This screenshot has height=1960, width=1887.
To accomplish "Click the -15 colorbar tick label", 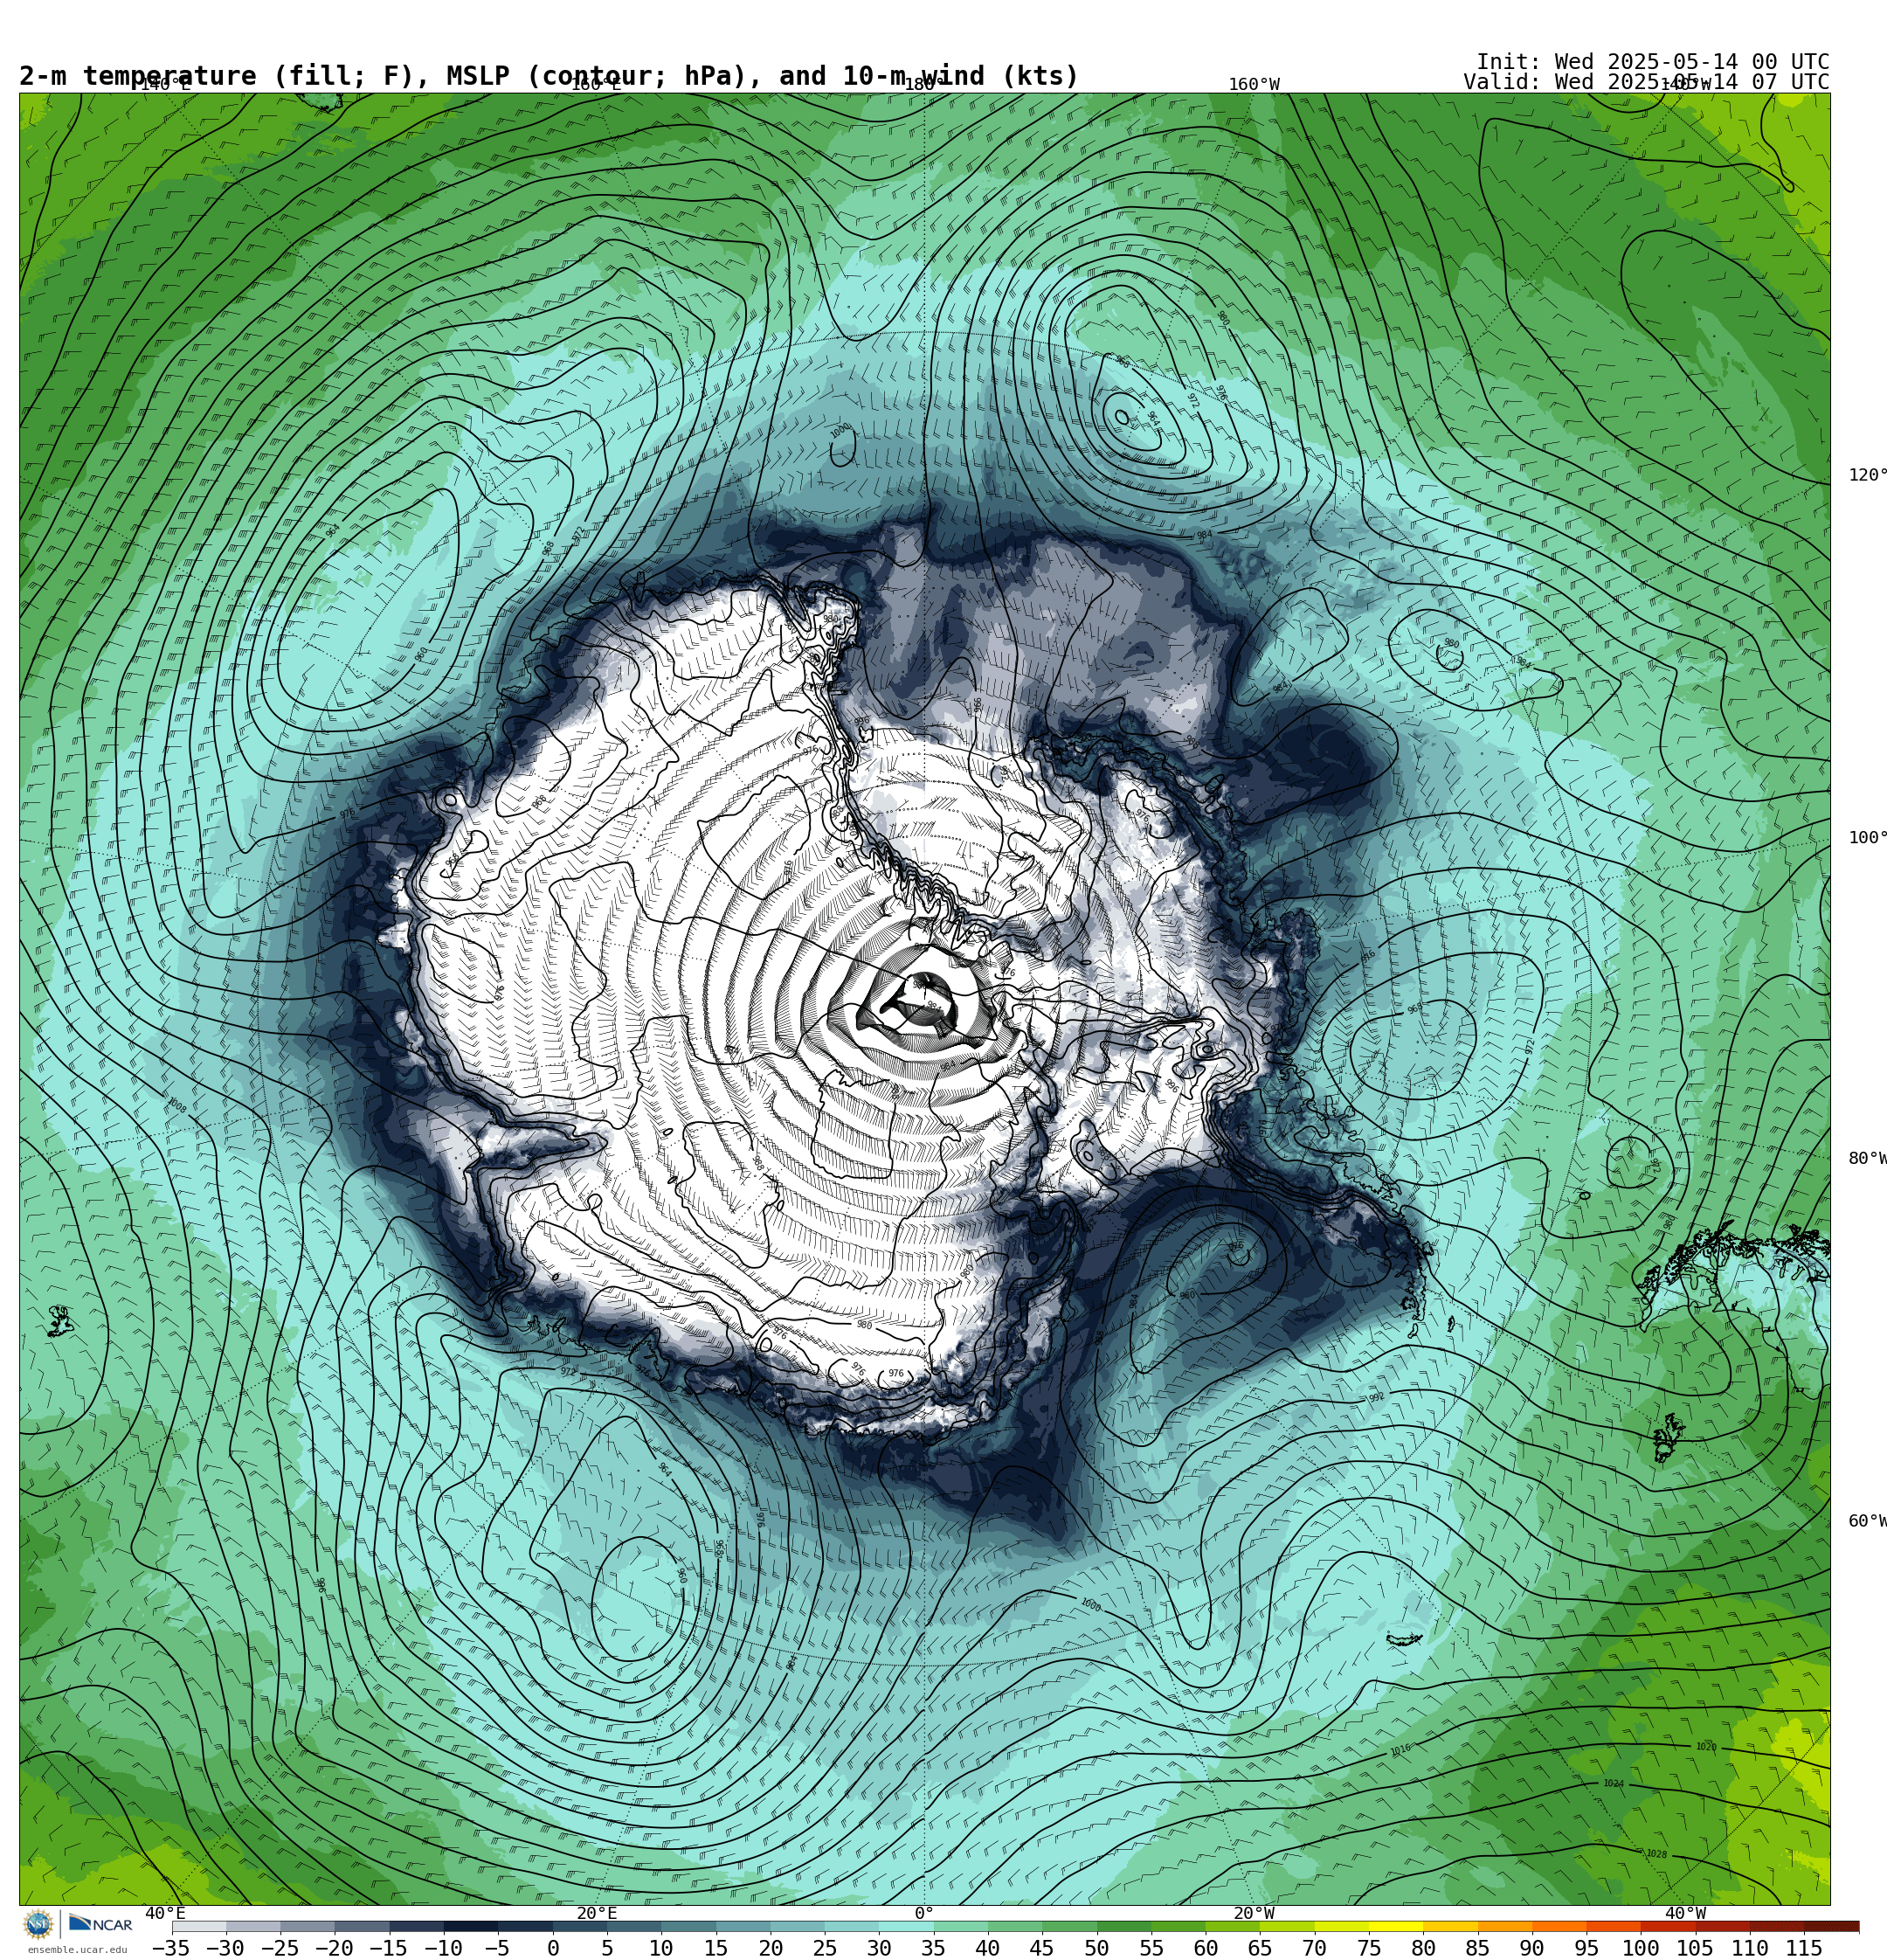I will pos(389,1948).
